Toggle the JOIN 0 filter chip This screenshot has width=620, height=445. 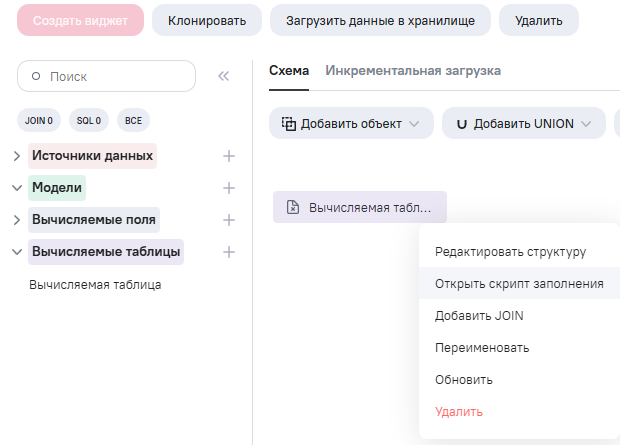(x=38, y=120)
